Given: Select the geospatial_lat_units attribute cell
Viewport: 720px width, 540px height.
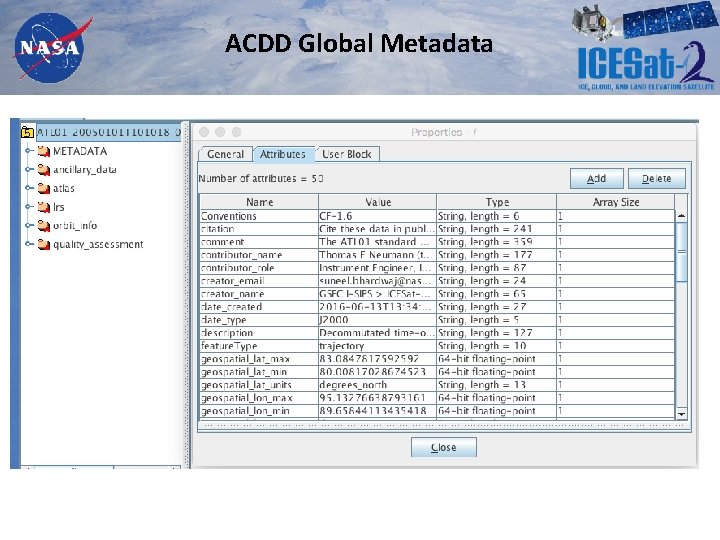Looking at the screenshot, I should pos(259,385).
